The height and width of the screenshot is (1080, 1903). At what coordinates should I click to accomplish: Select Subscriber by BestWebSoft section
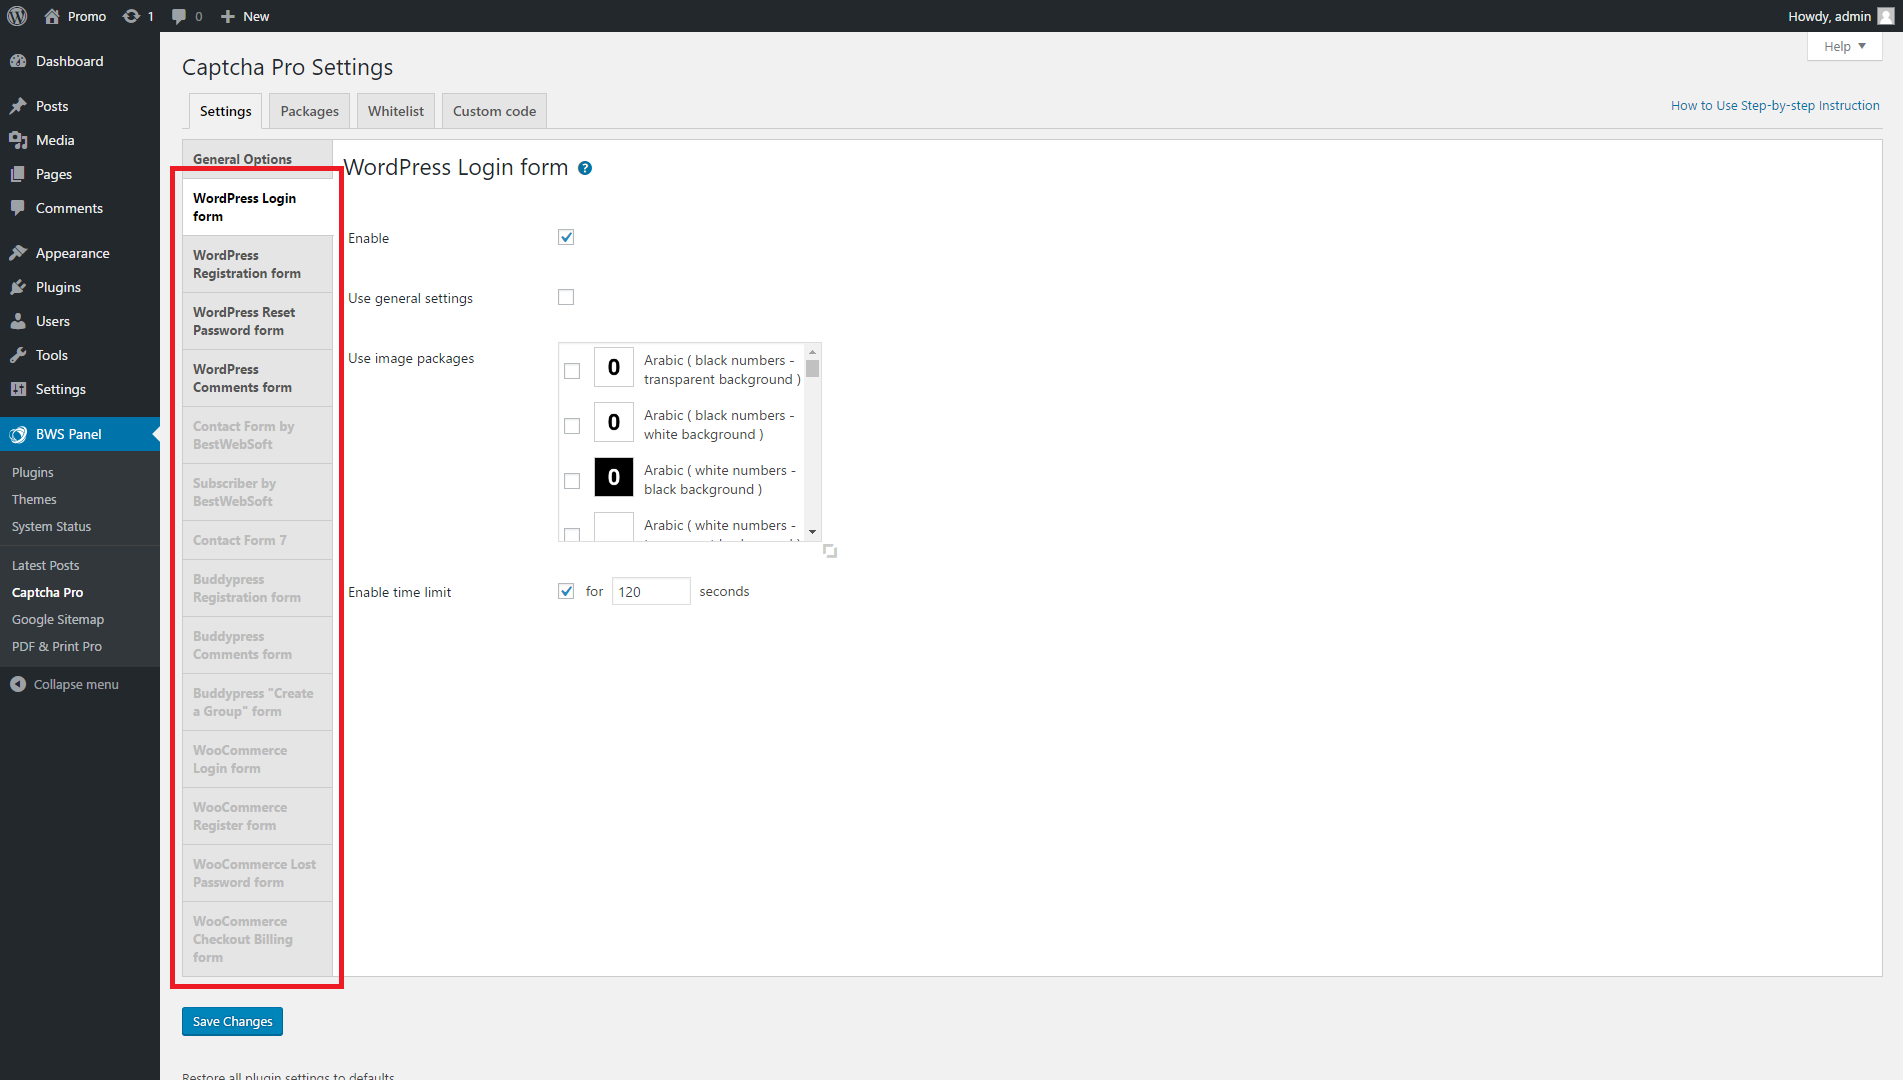click(258, 492)
